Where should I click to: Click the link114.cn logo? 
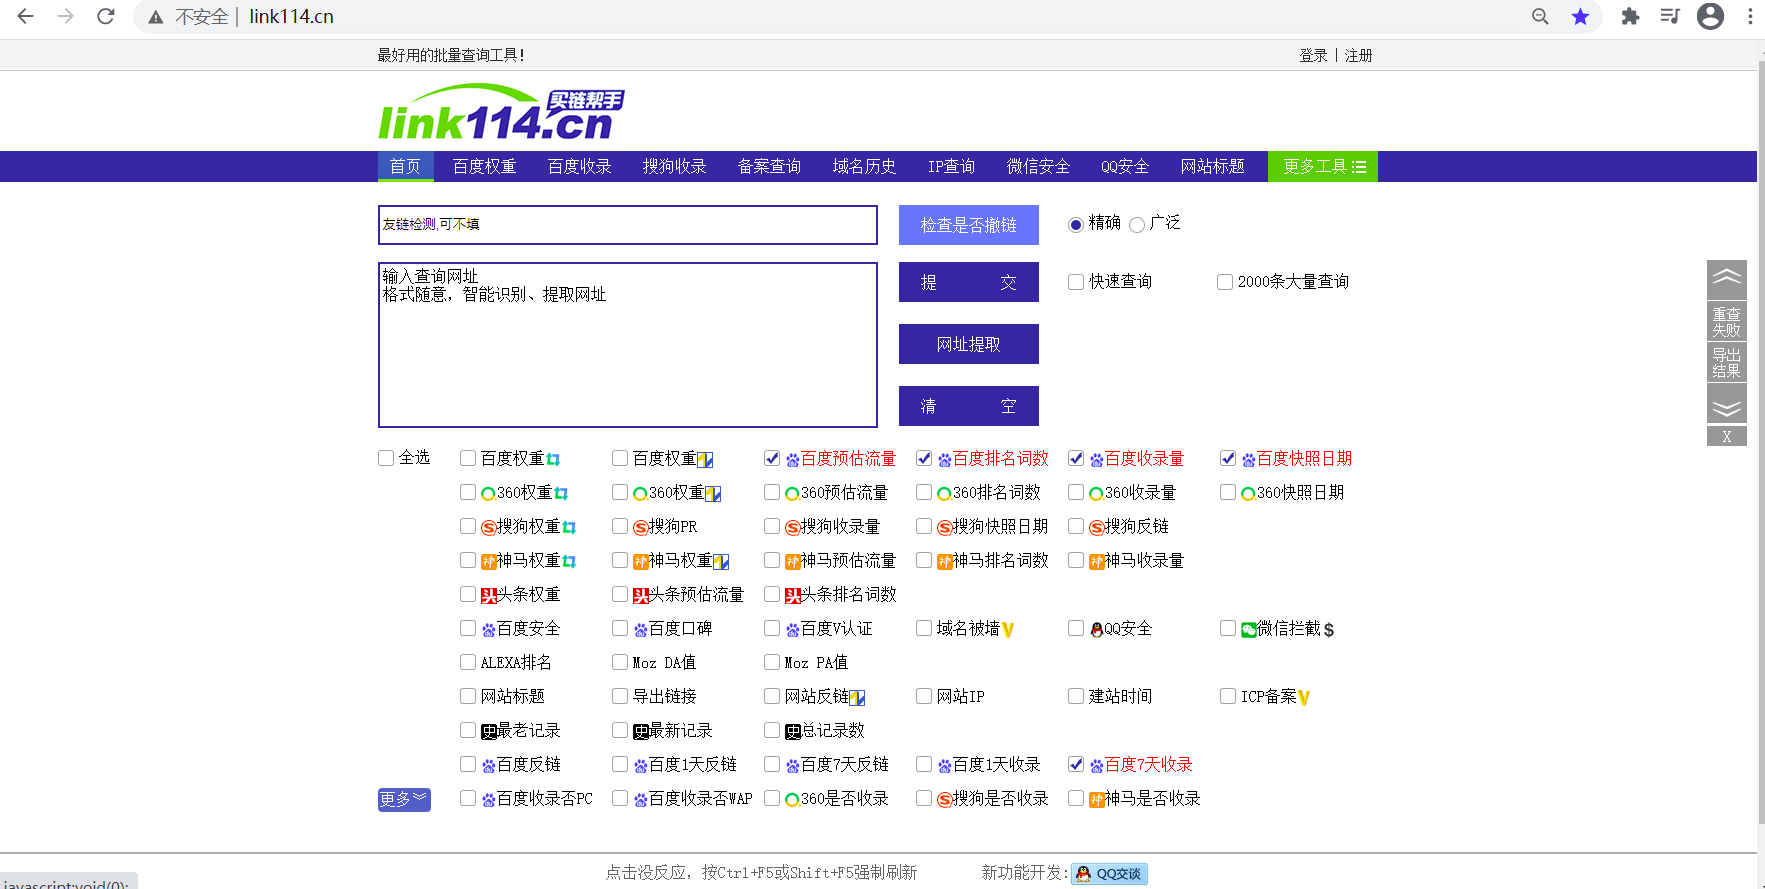coord(501,112)
